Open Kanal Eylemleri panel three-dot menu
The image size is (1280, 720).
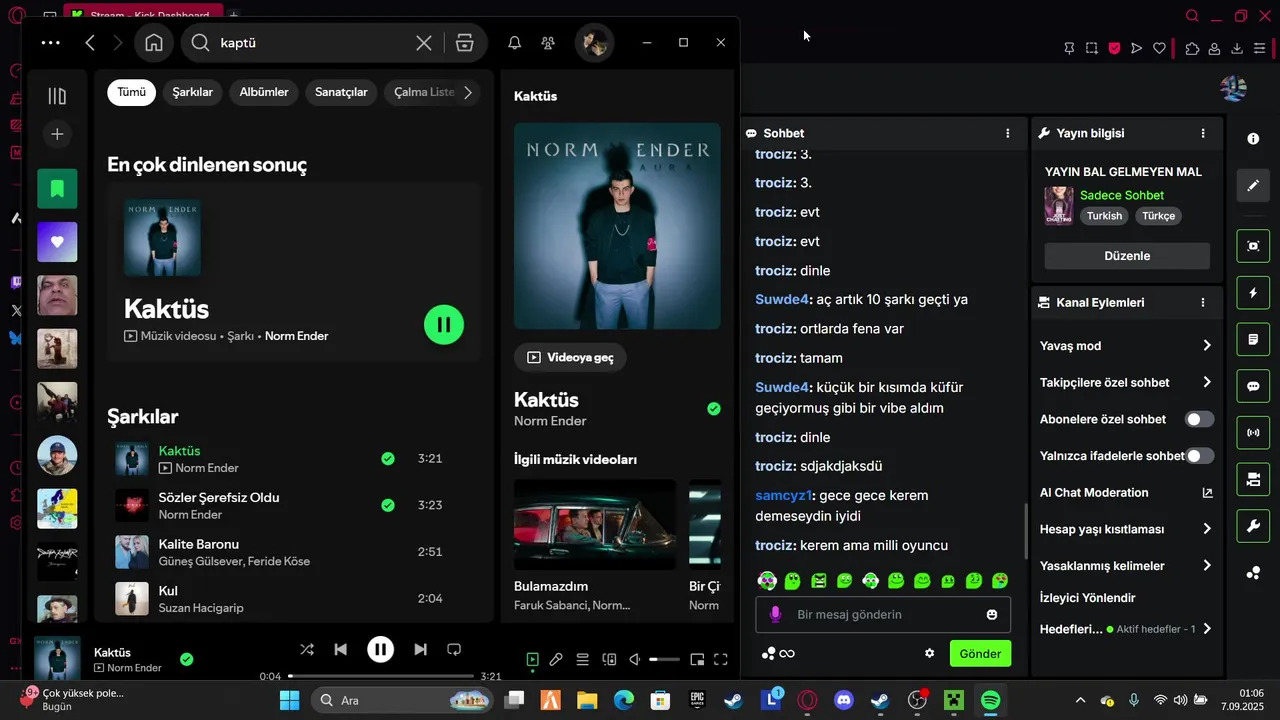tap(1203, 302)
